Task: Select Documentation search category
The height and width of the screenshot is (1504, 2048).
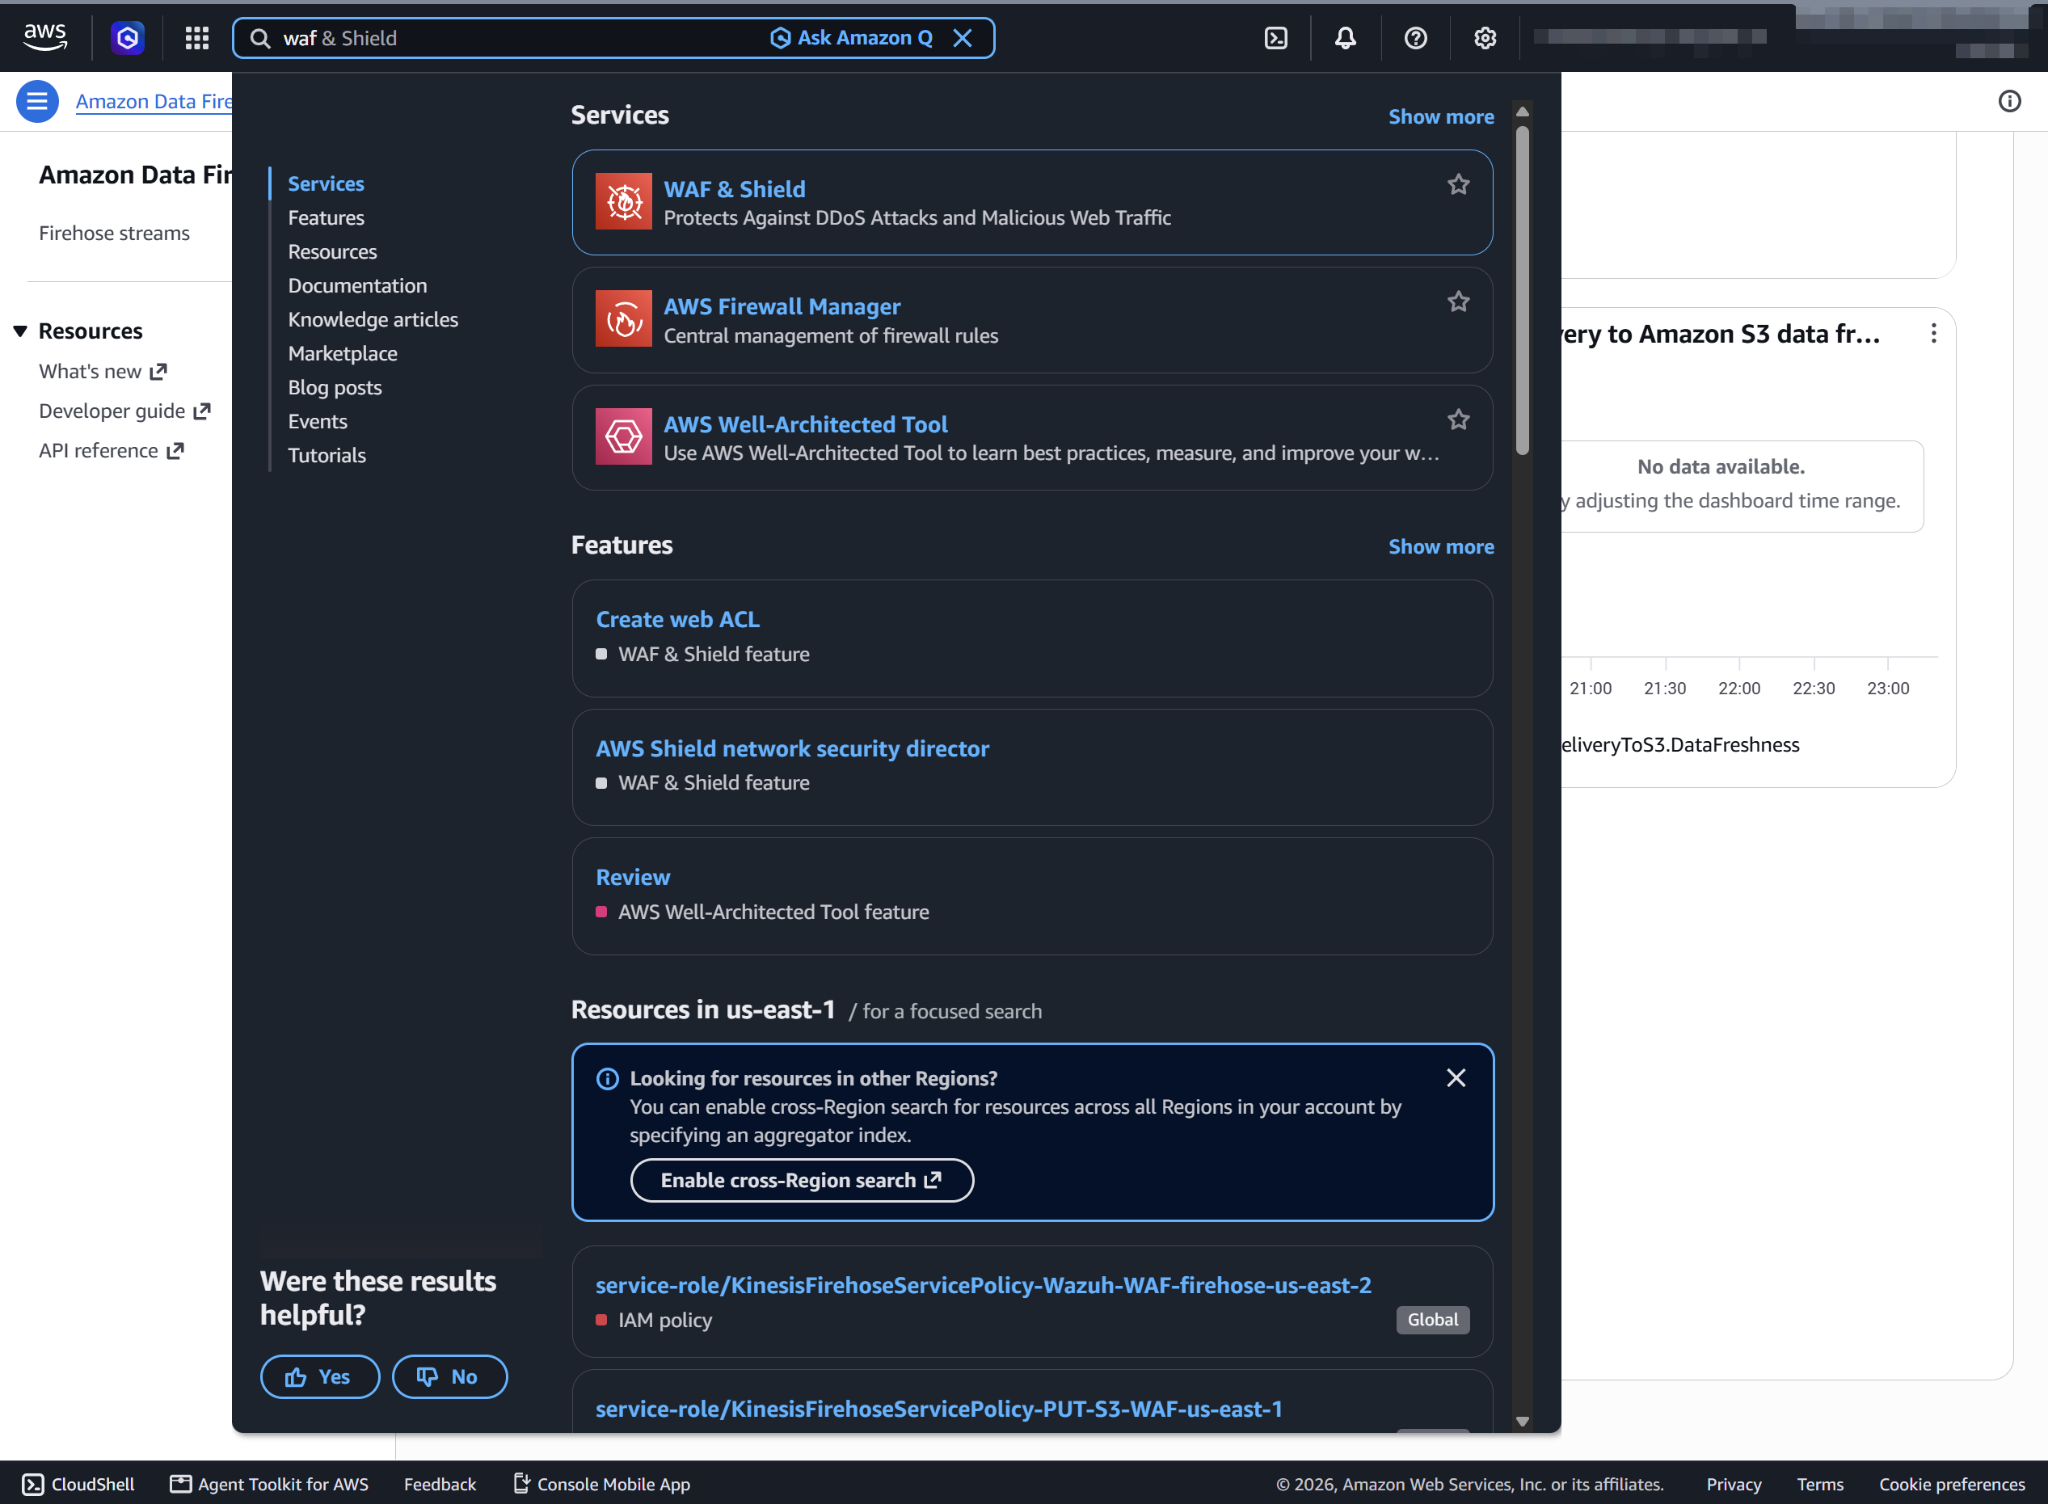Action: point(357,286)
